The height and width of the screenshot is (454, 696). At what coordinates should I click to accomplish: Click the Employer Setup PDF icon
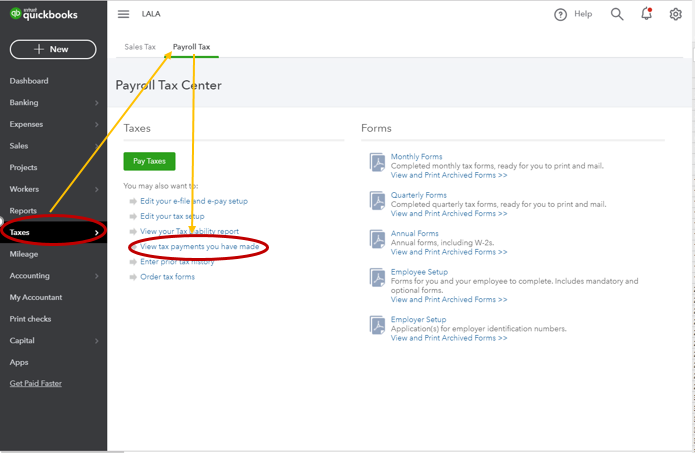click(377, 325)
